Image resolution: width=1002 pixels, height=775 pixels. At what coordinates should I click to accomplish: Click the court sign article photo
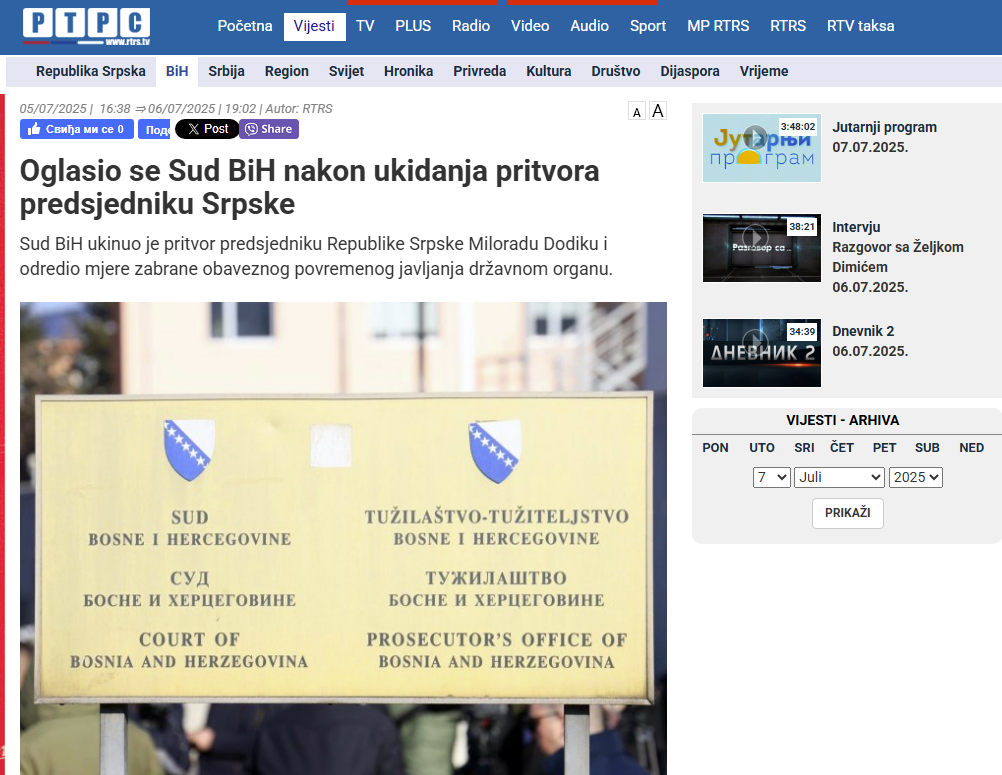point(343,538)
